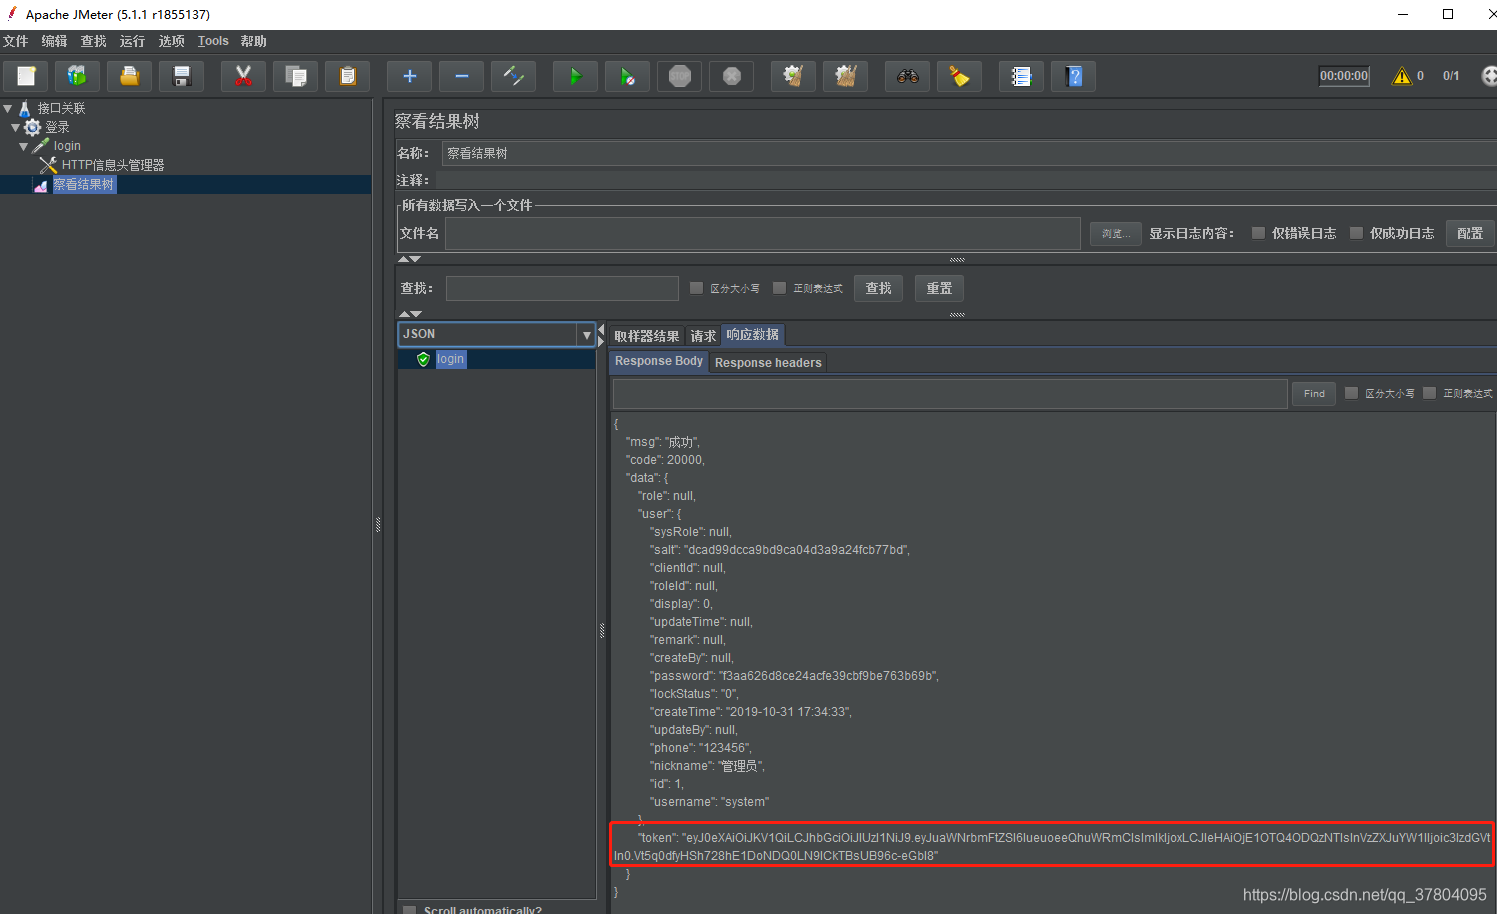
Task: Click the Reset search icon
Action: click(x=959, y=76)
